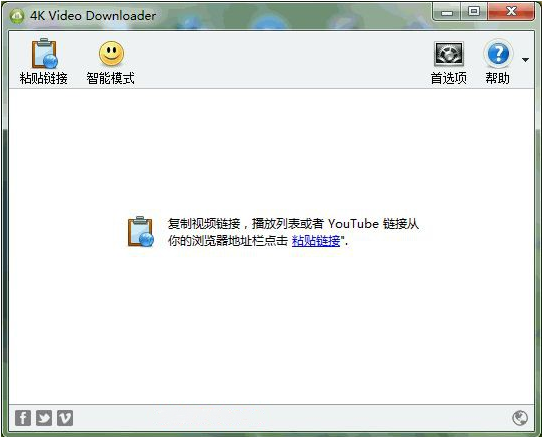Click the 4K Video Downloader app icon in title bar
Screen dimensions: 543x437
[16, 16]
